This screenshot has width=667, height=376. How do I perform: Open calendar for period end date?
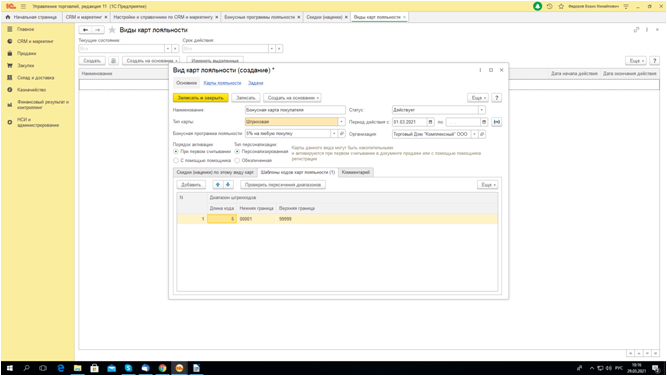(x=484, y=122)
